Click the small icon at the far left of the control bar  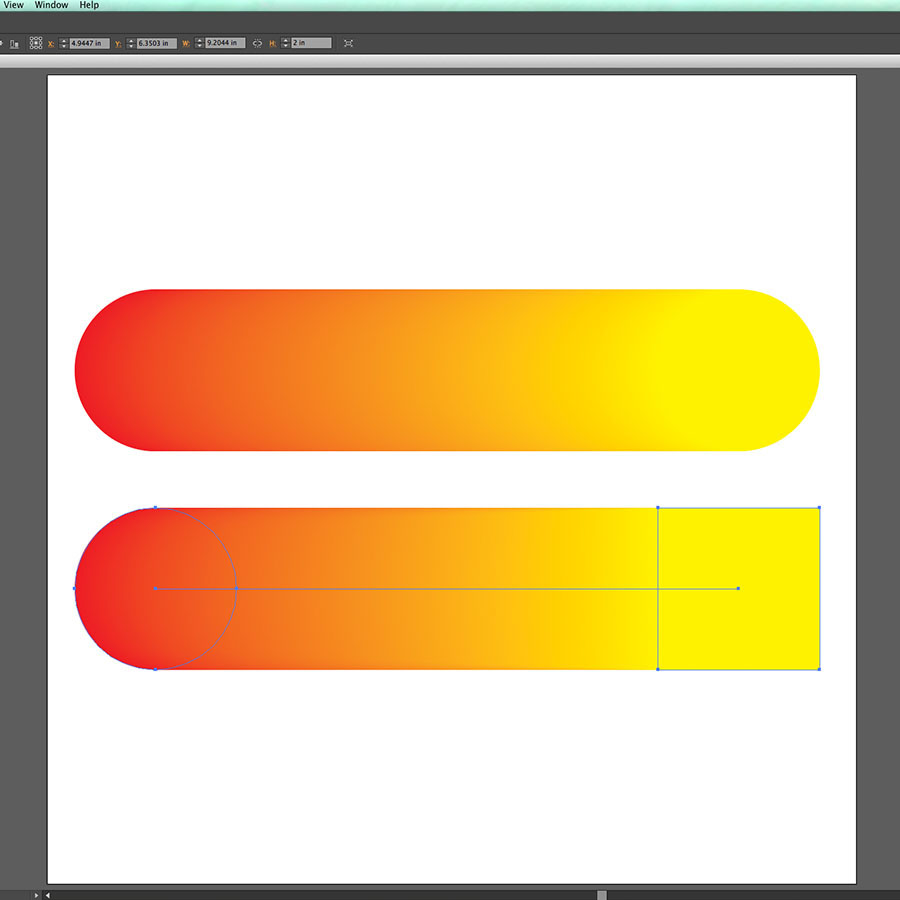3,43
